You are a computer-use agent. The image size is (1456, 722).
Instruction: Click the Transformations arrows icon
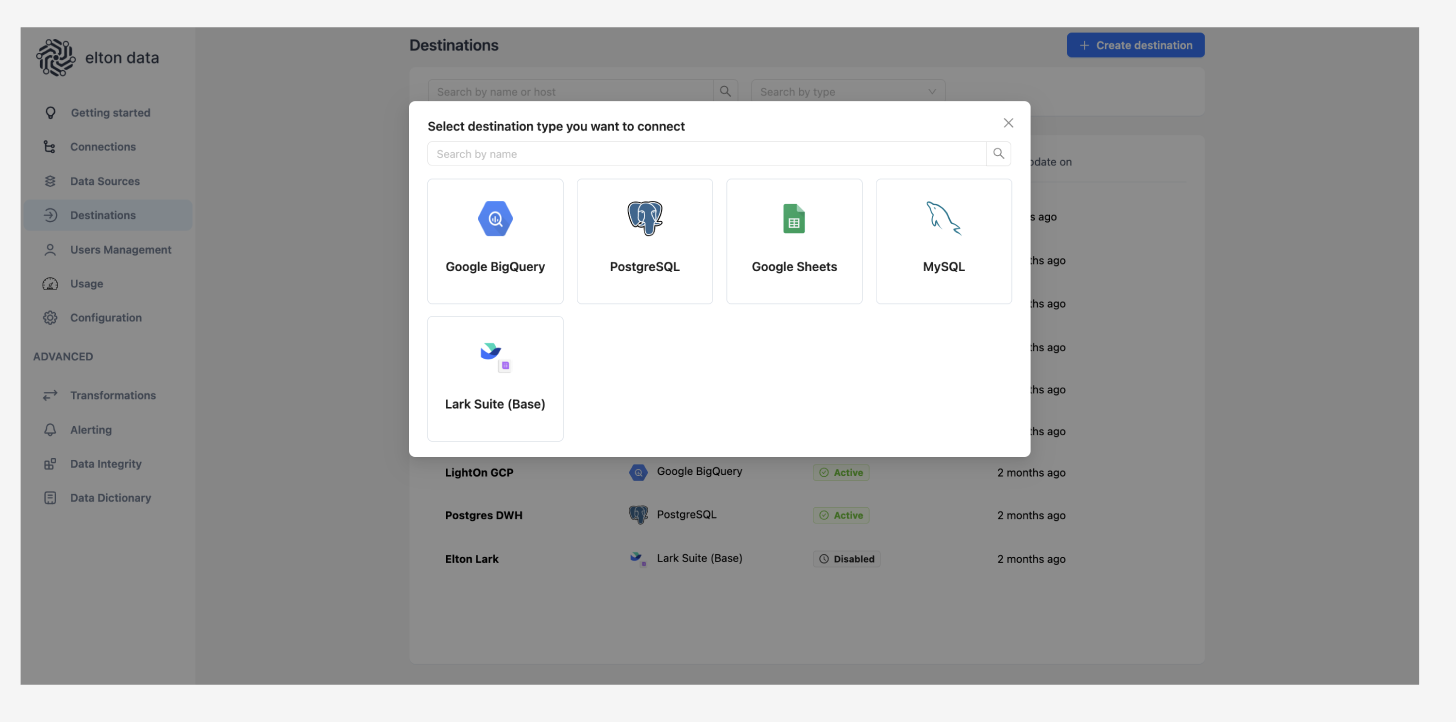(x=50, y=396)
